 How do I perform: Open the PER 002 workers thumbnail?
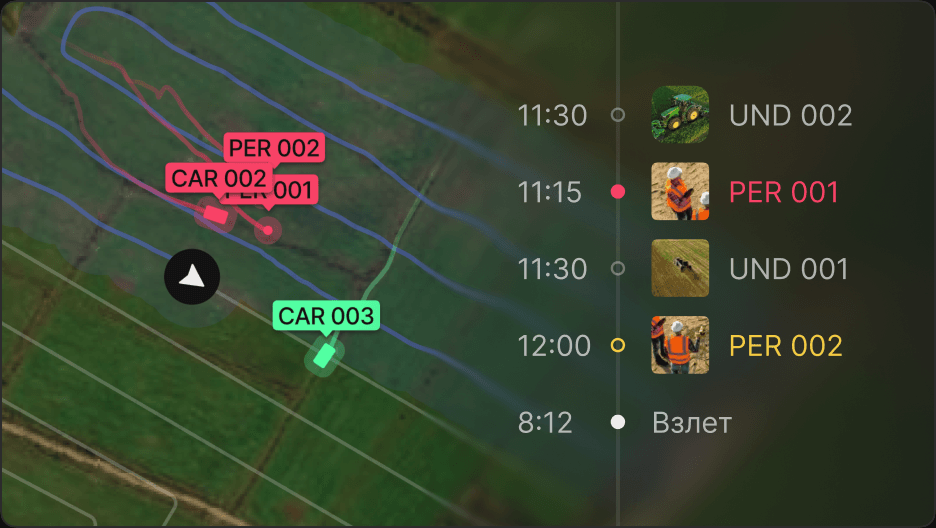coord(680,345)
